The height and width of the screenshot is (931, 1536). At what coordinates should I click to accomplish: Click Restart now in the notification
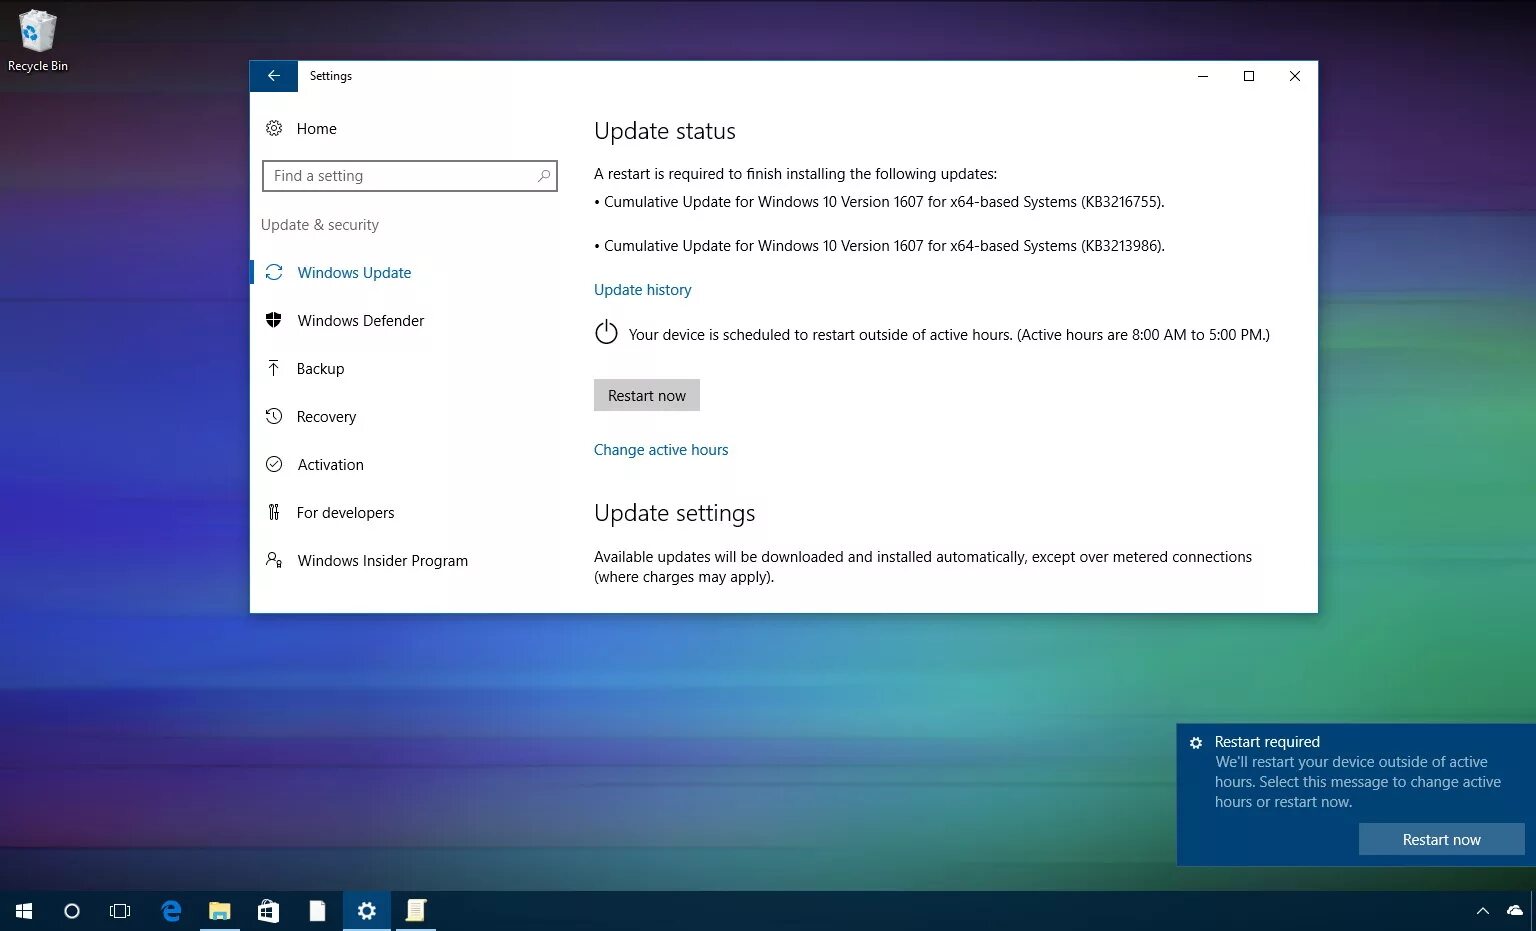pos(1441,839)
